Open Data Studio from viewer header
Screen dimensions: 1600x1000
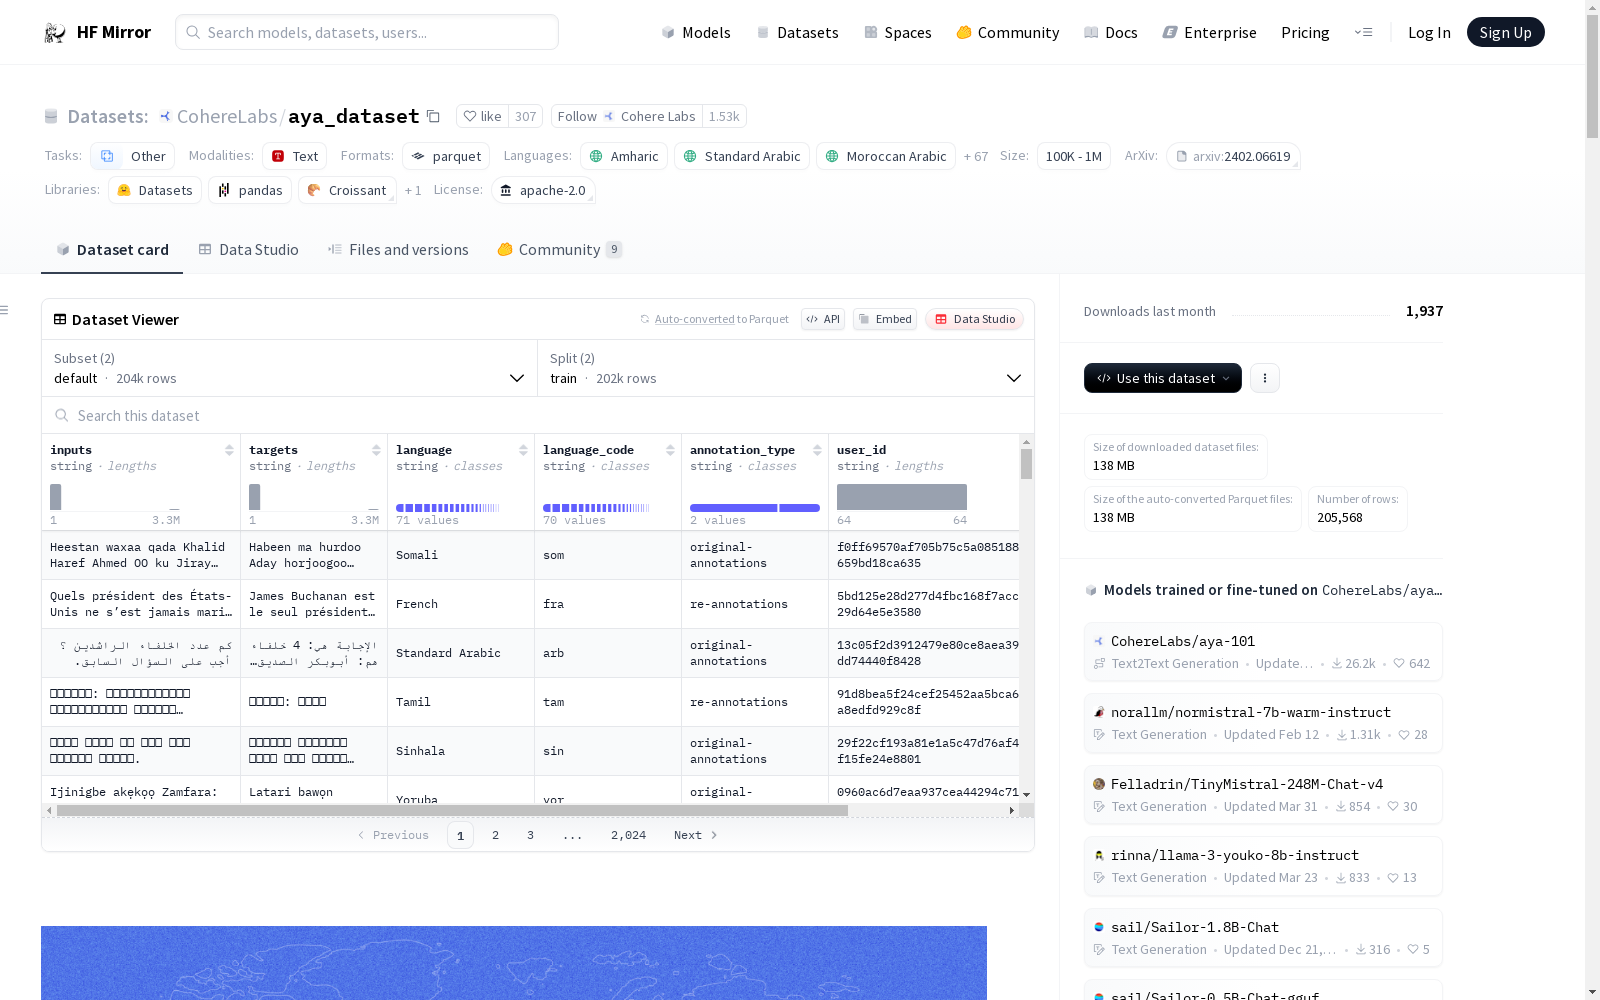(x=975, y=319)
